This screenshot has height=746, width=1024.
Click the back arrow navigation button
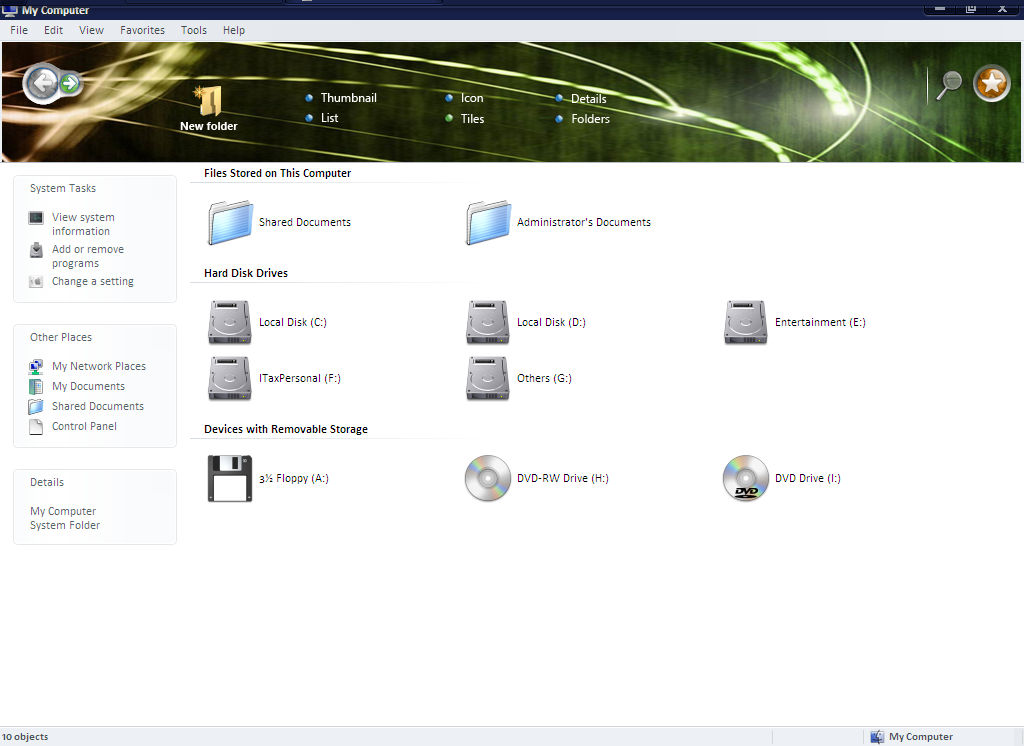tap(41, 84)
